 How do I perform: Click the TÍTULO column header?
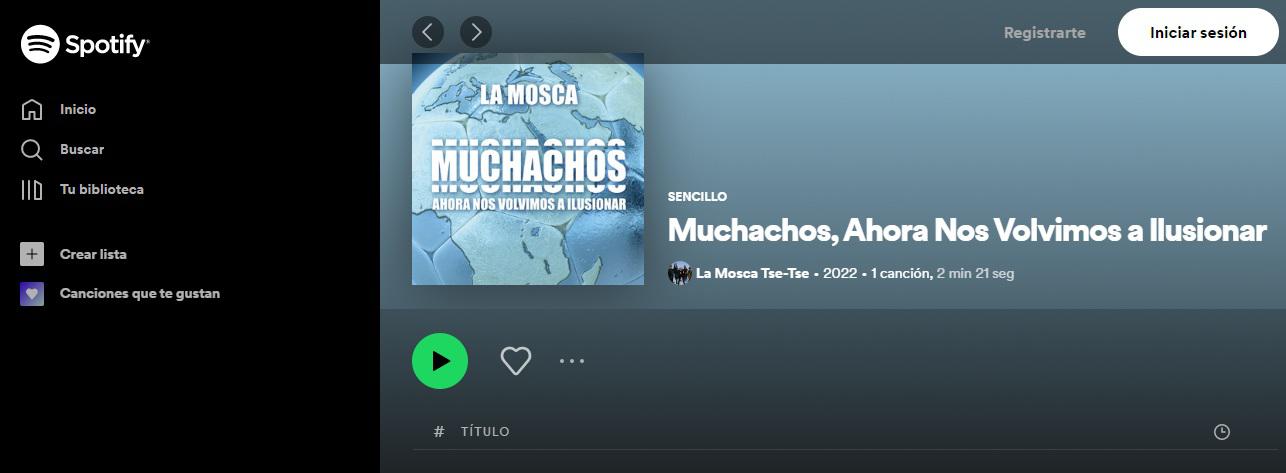485,432
